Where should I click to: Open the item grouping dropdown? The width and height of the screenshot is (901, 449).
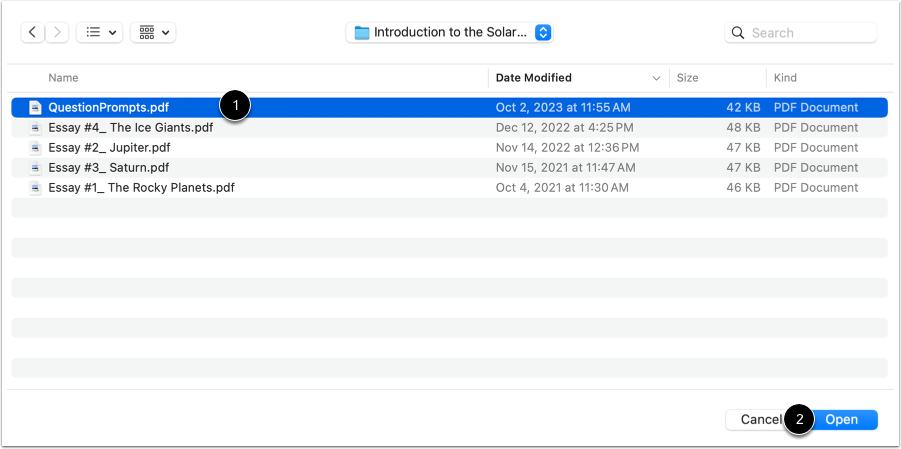coord(153,32)
